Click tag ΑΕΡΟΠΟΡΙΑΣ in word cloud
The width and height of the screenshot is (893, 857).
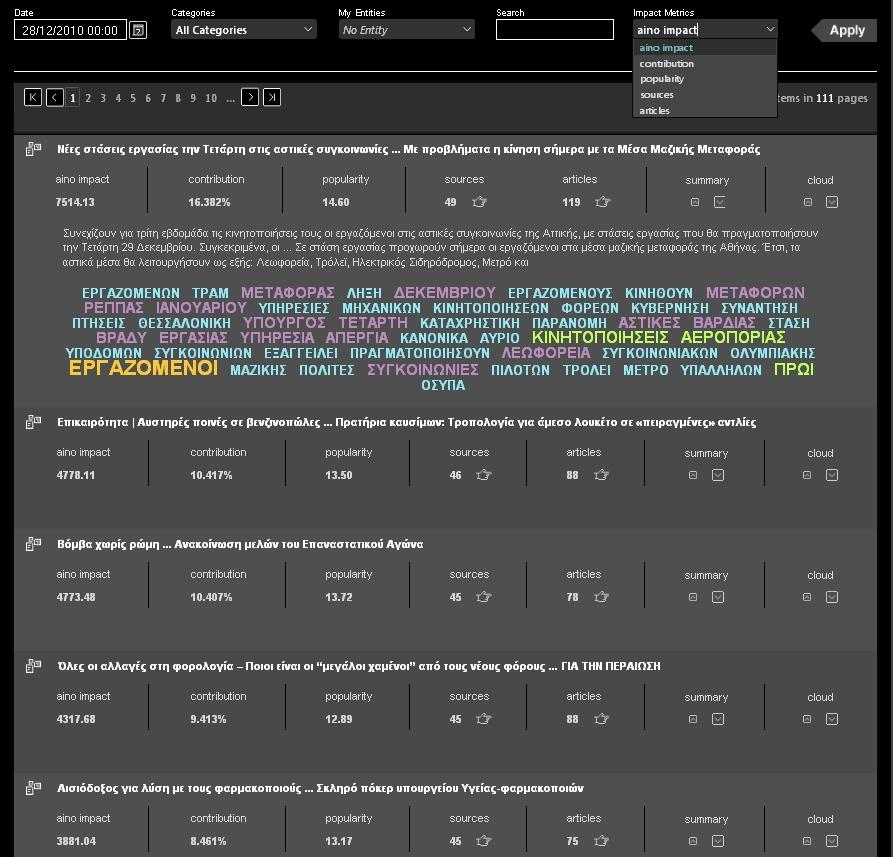733,337
